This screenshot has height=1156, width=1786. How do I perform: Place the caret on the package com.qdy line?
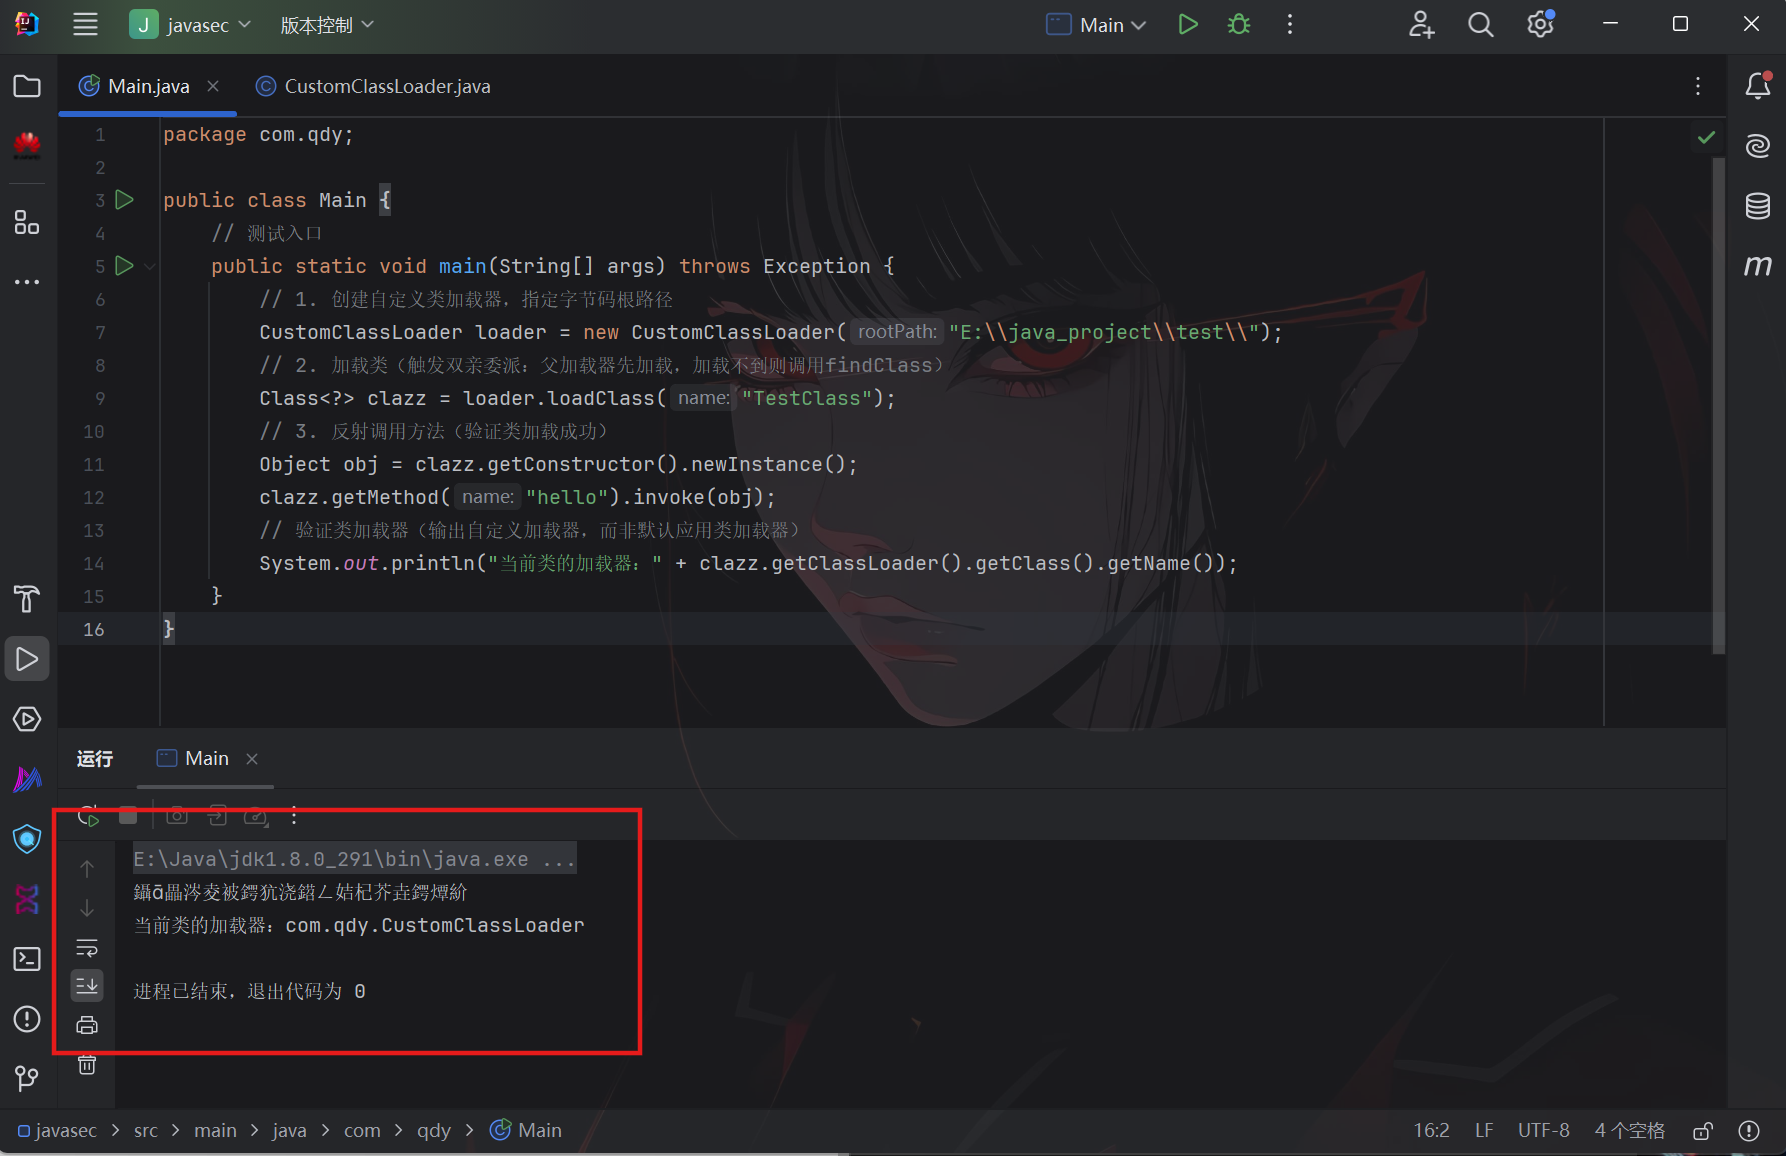[258, 134]
